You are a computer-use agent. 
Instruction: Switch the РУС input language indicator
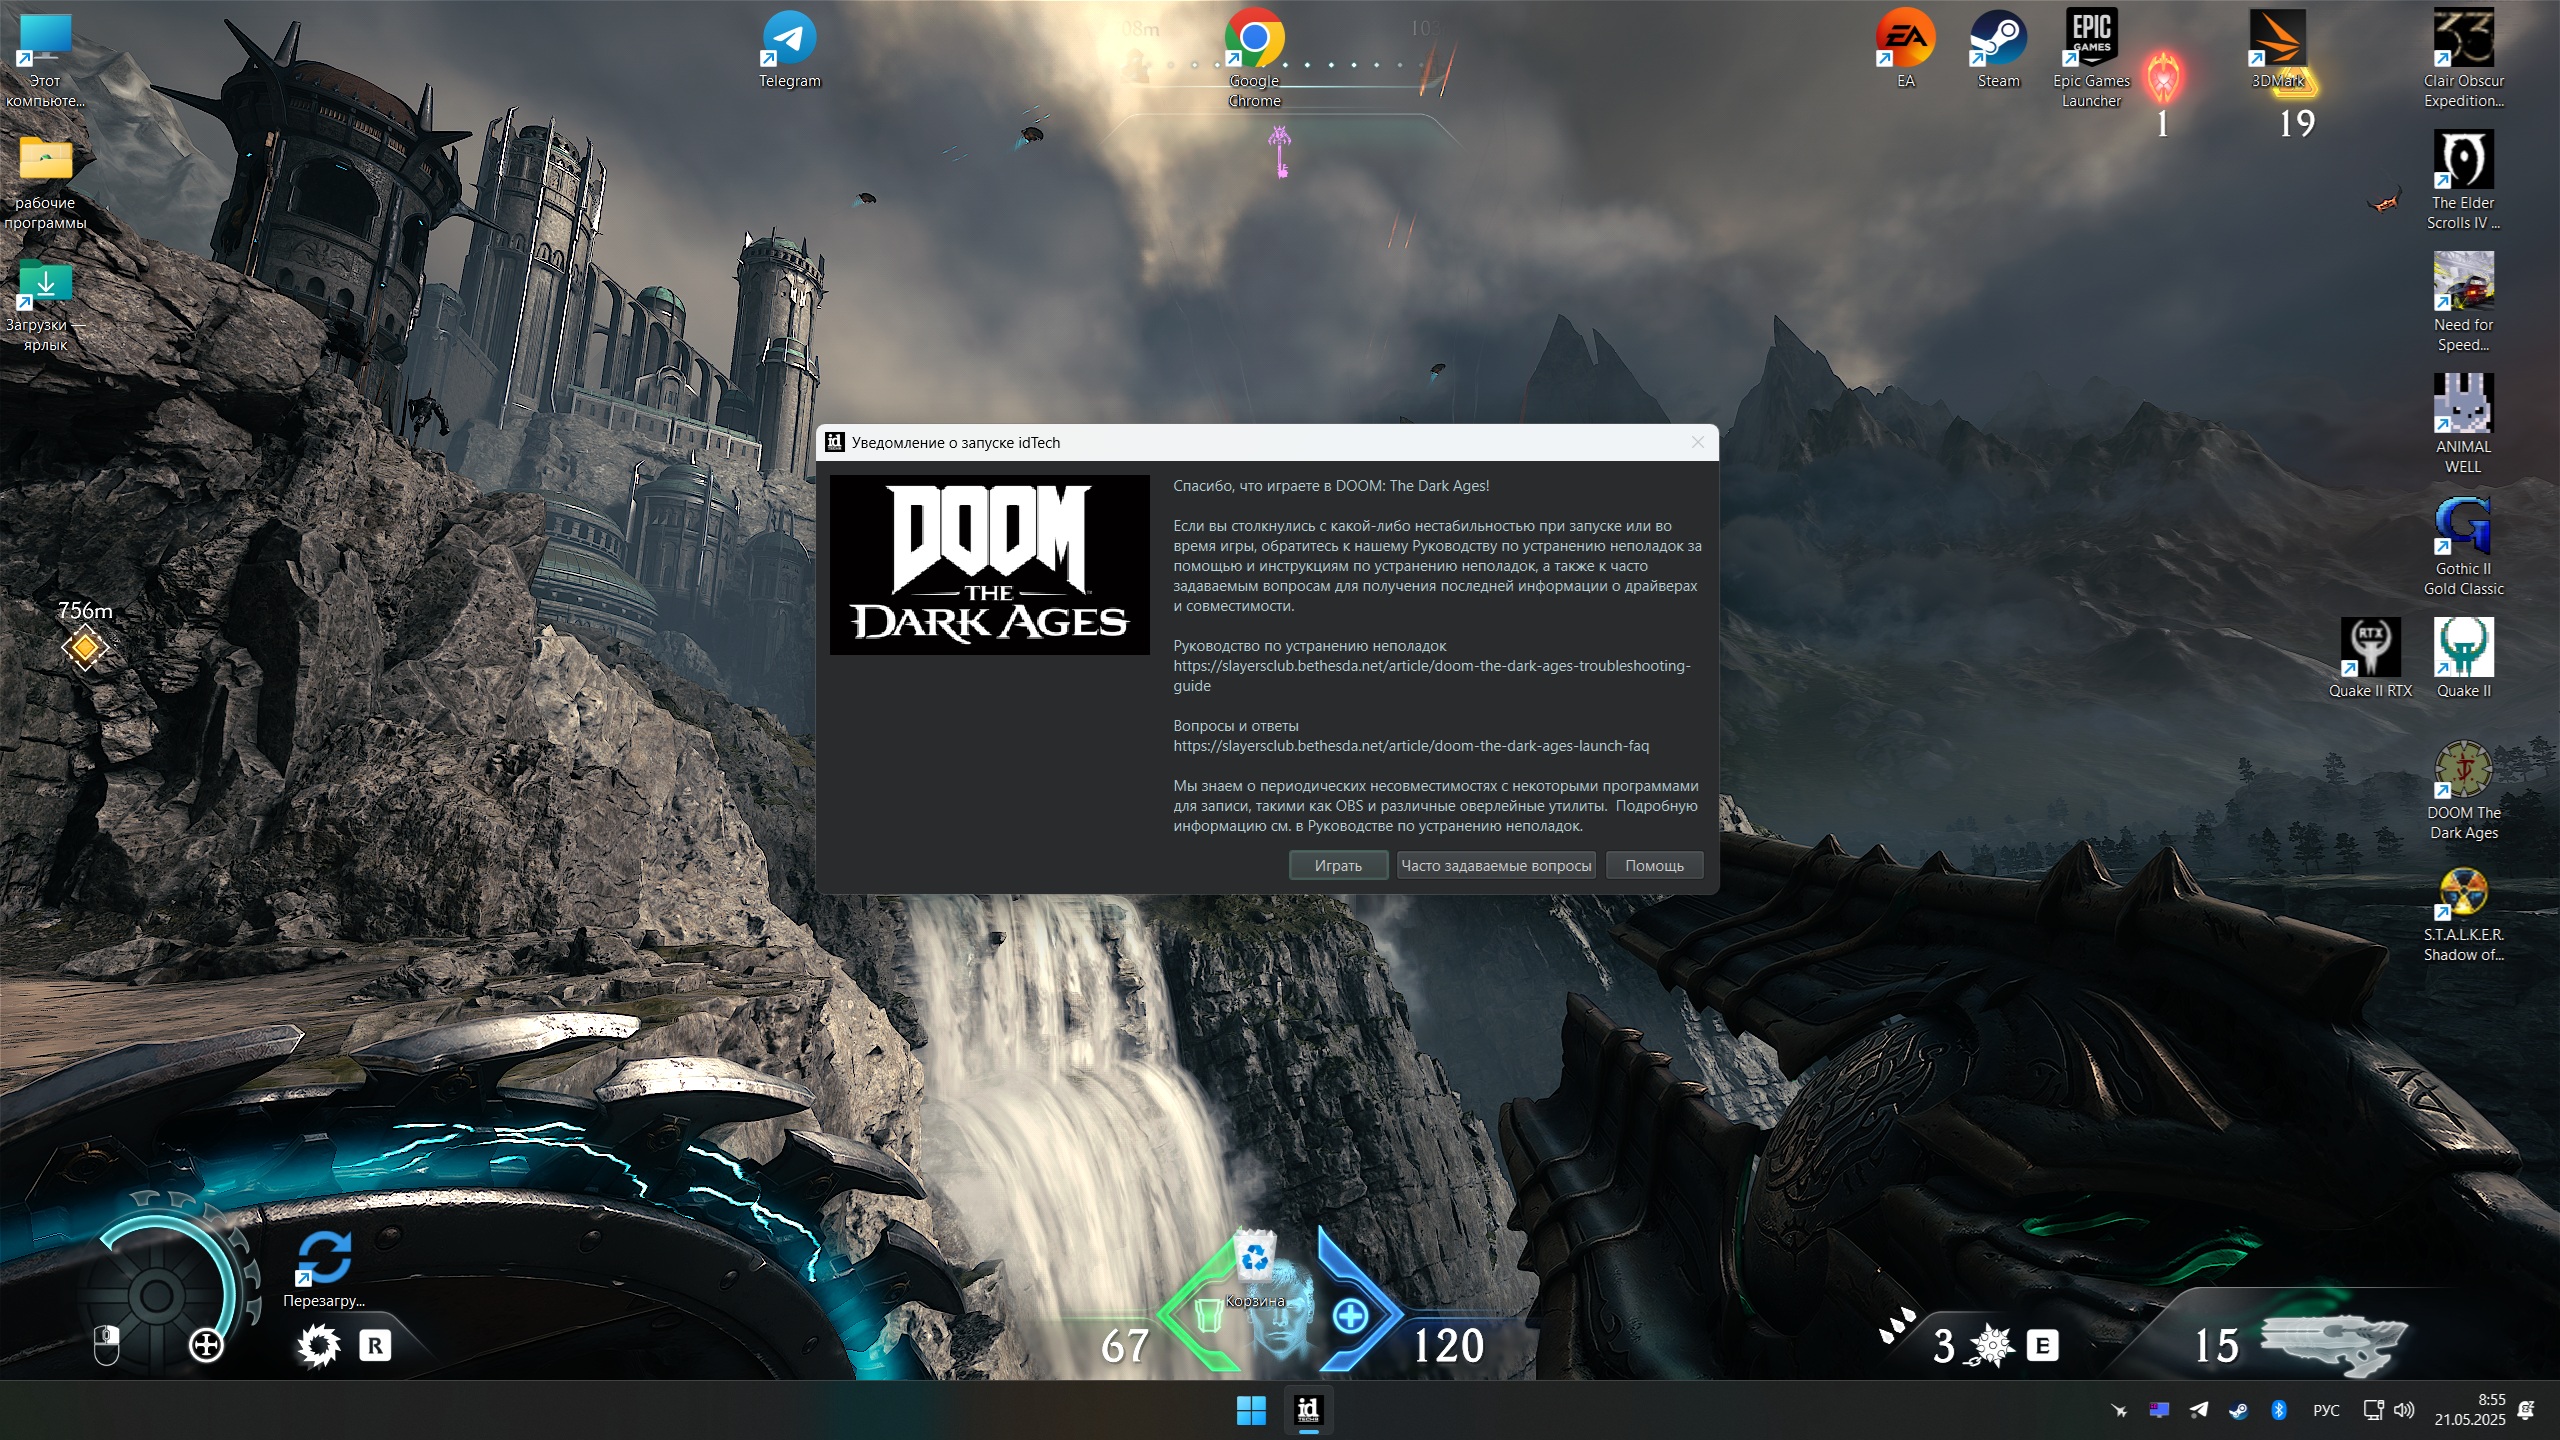click(x=2326, y=1410)
